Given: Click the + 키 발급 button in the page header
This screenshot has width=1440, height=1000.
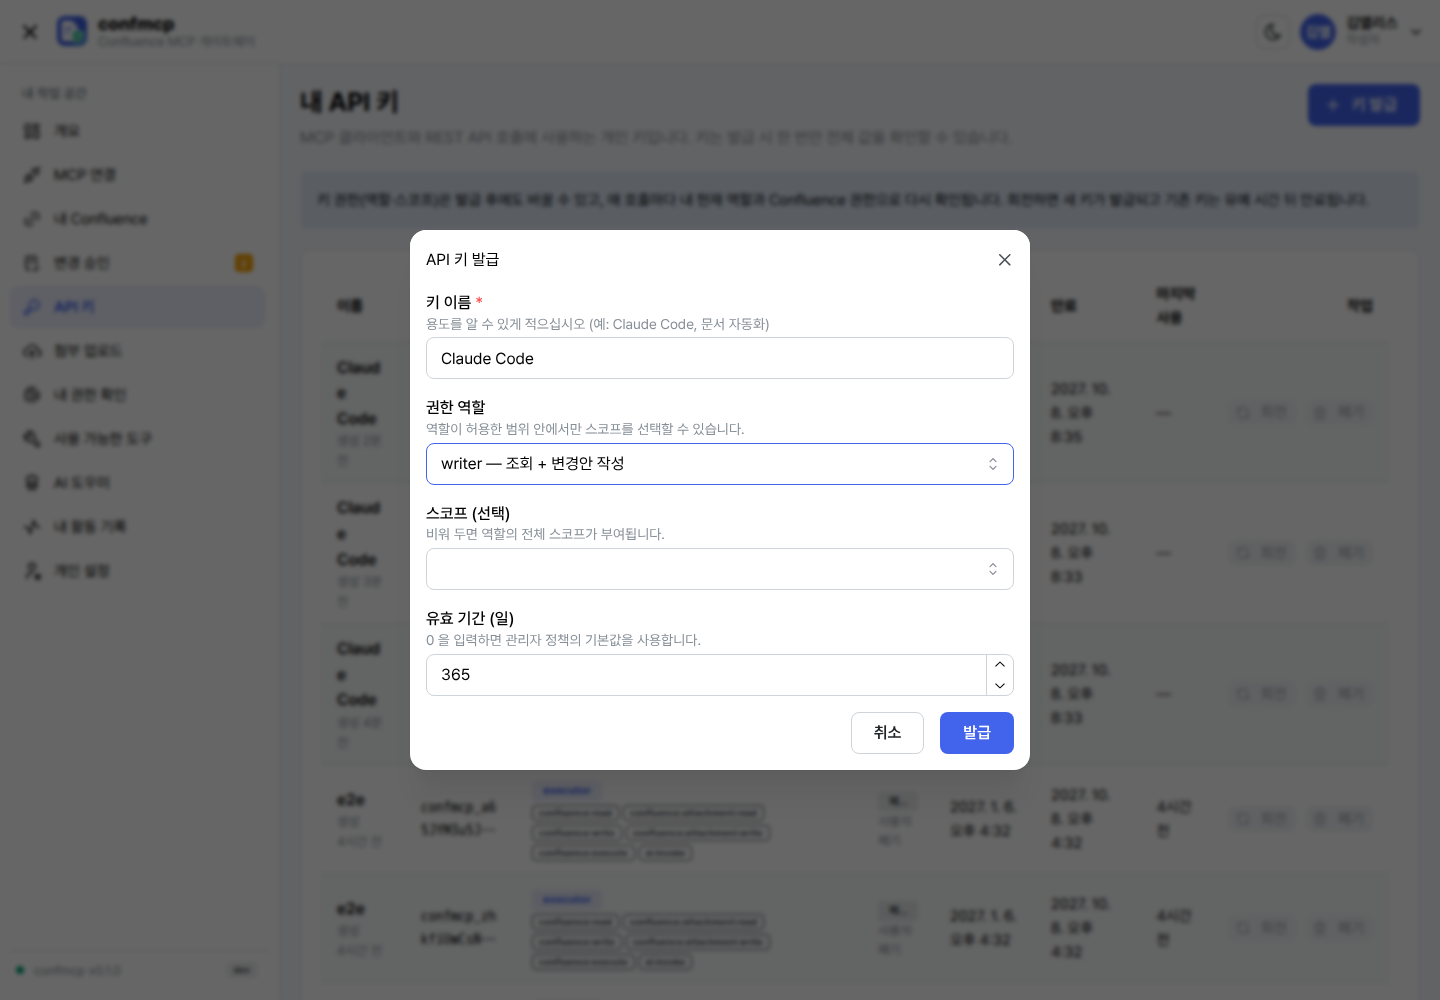Looking at the screenshot, I should [1364, 105].
